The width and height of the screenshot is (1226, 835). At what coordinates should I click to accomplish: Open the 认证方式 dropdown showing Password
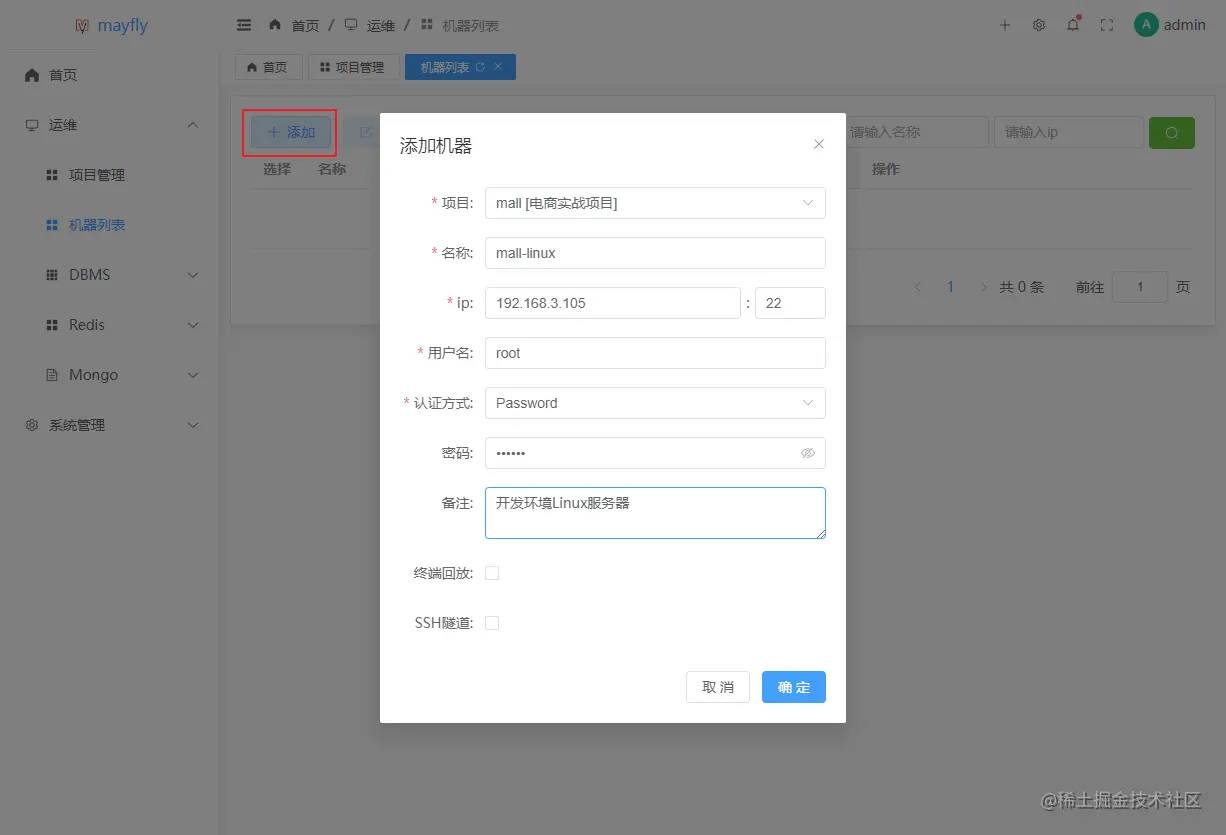tap(655, 403)
